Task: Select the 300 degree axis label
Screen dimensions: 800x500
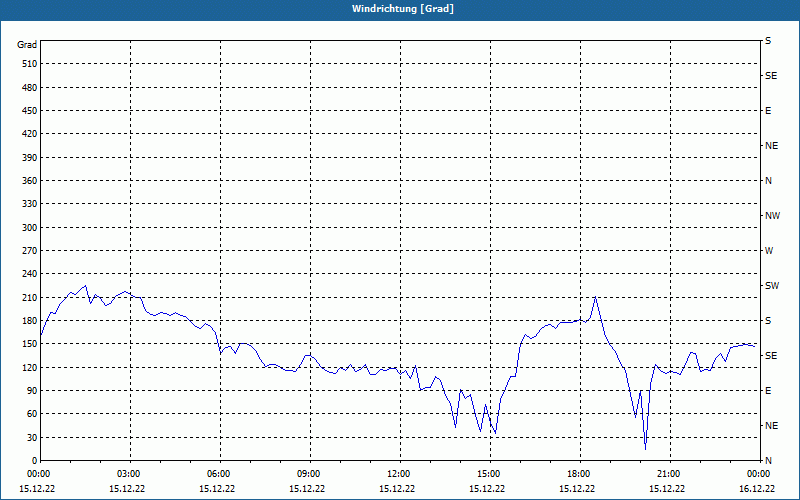Action: point(29,228)
